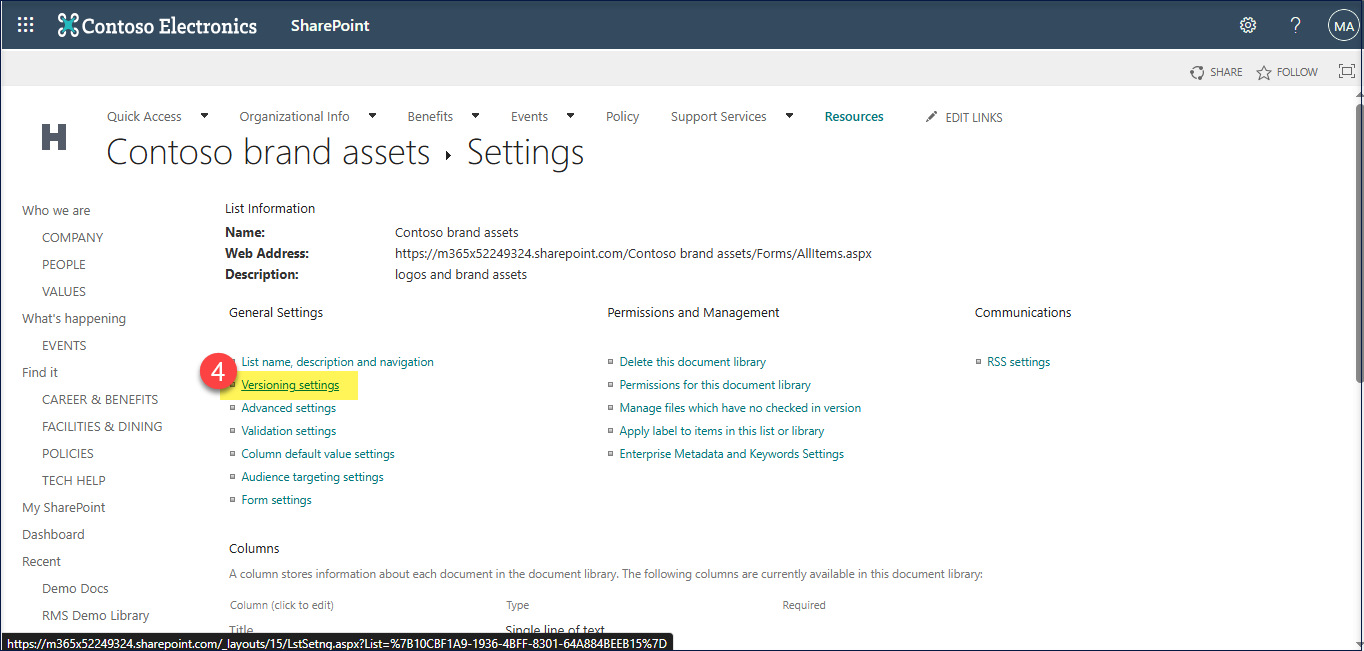Open Versioning settings link
This screenshot has height=651, width=1364.
coord(290,385)
